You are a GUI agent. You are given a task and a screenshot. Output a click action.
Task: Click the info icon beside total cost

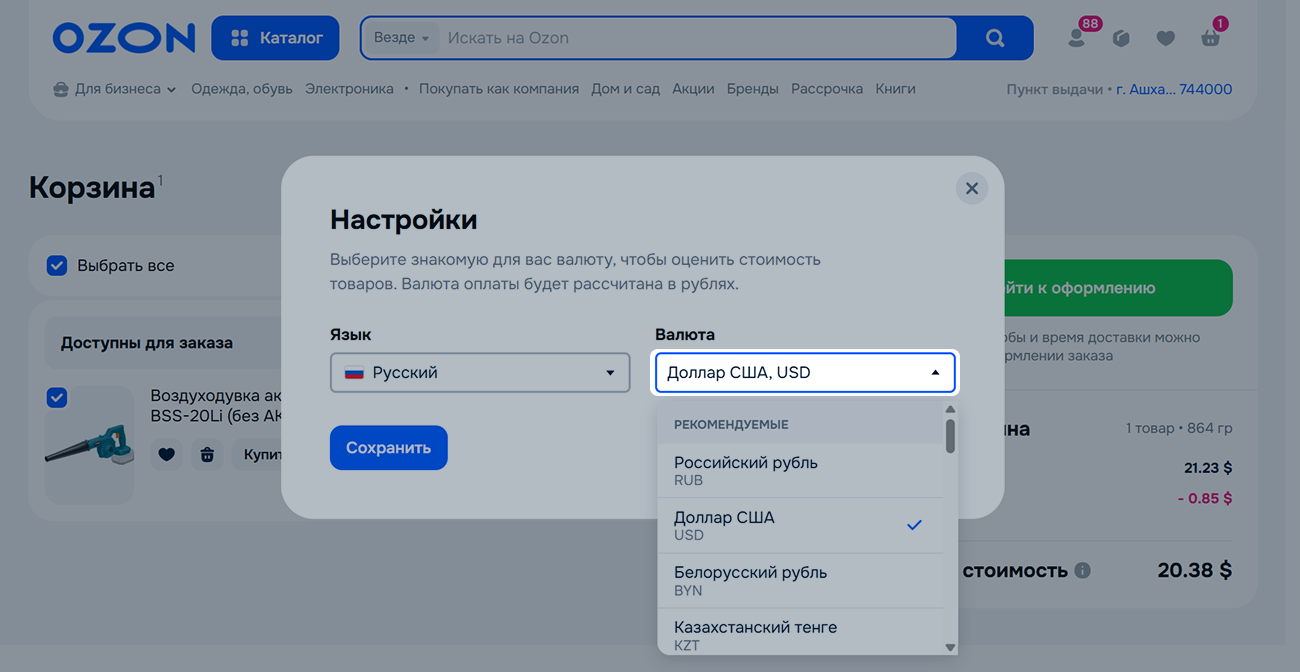tap(1082, 571)
